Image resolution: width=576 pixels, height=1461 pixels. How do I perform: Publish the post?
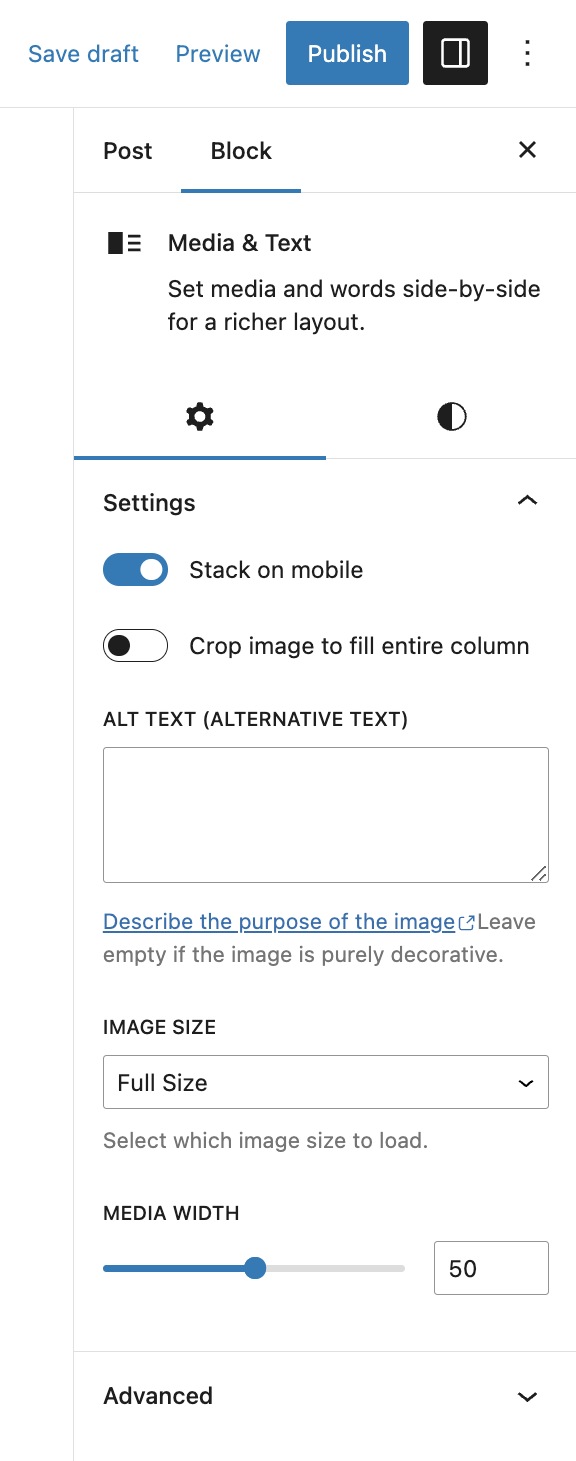[347, 53]
